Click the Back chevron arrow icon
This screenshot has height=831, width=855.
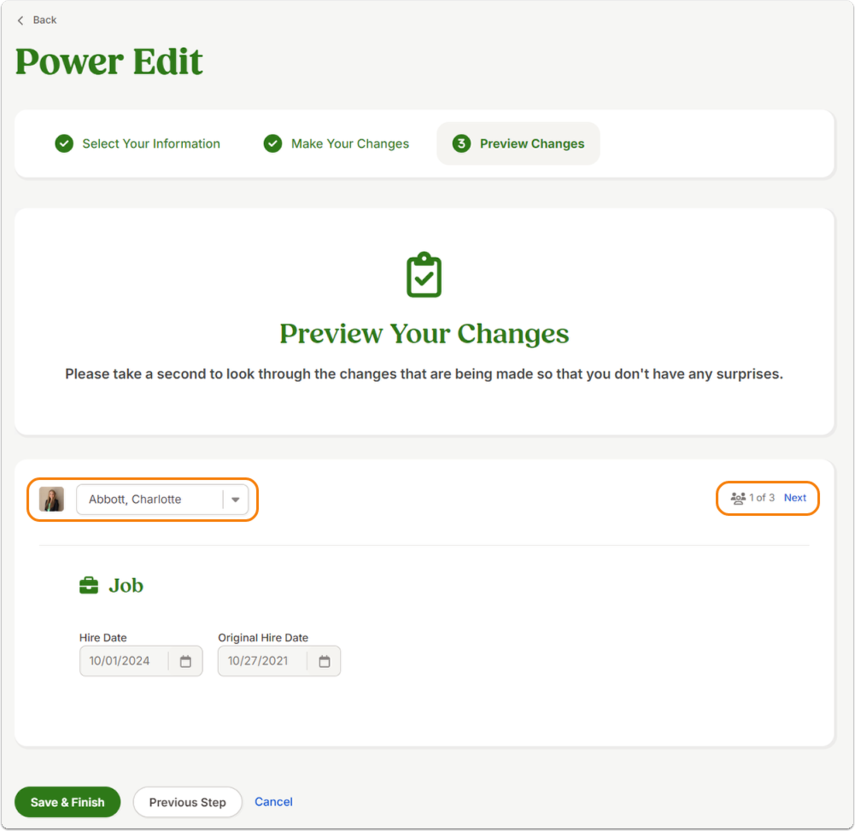click(x=20, y=20)
